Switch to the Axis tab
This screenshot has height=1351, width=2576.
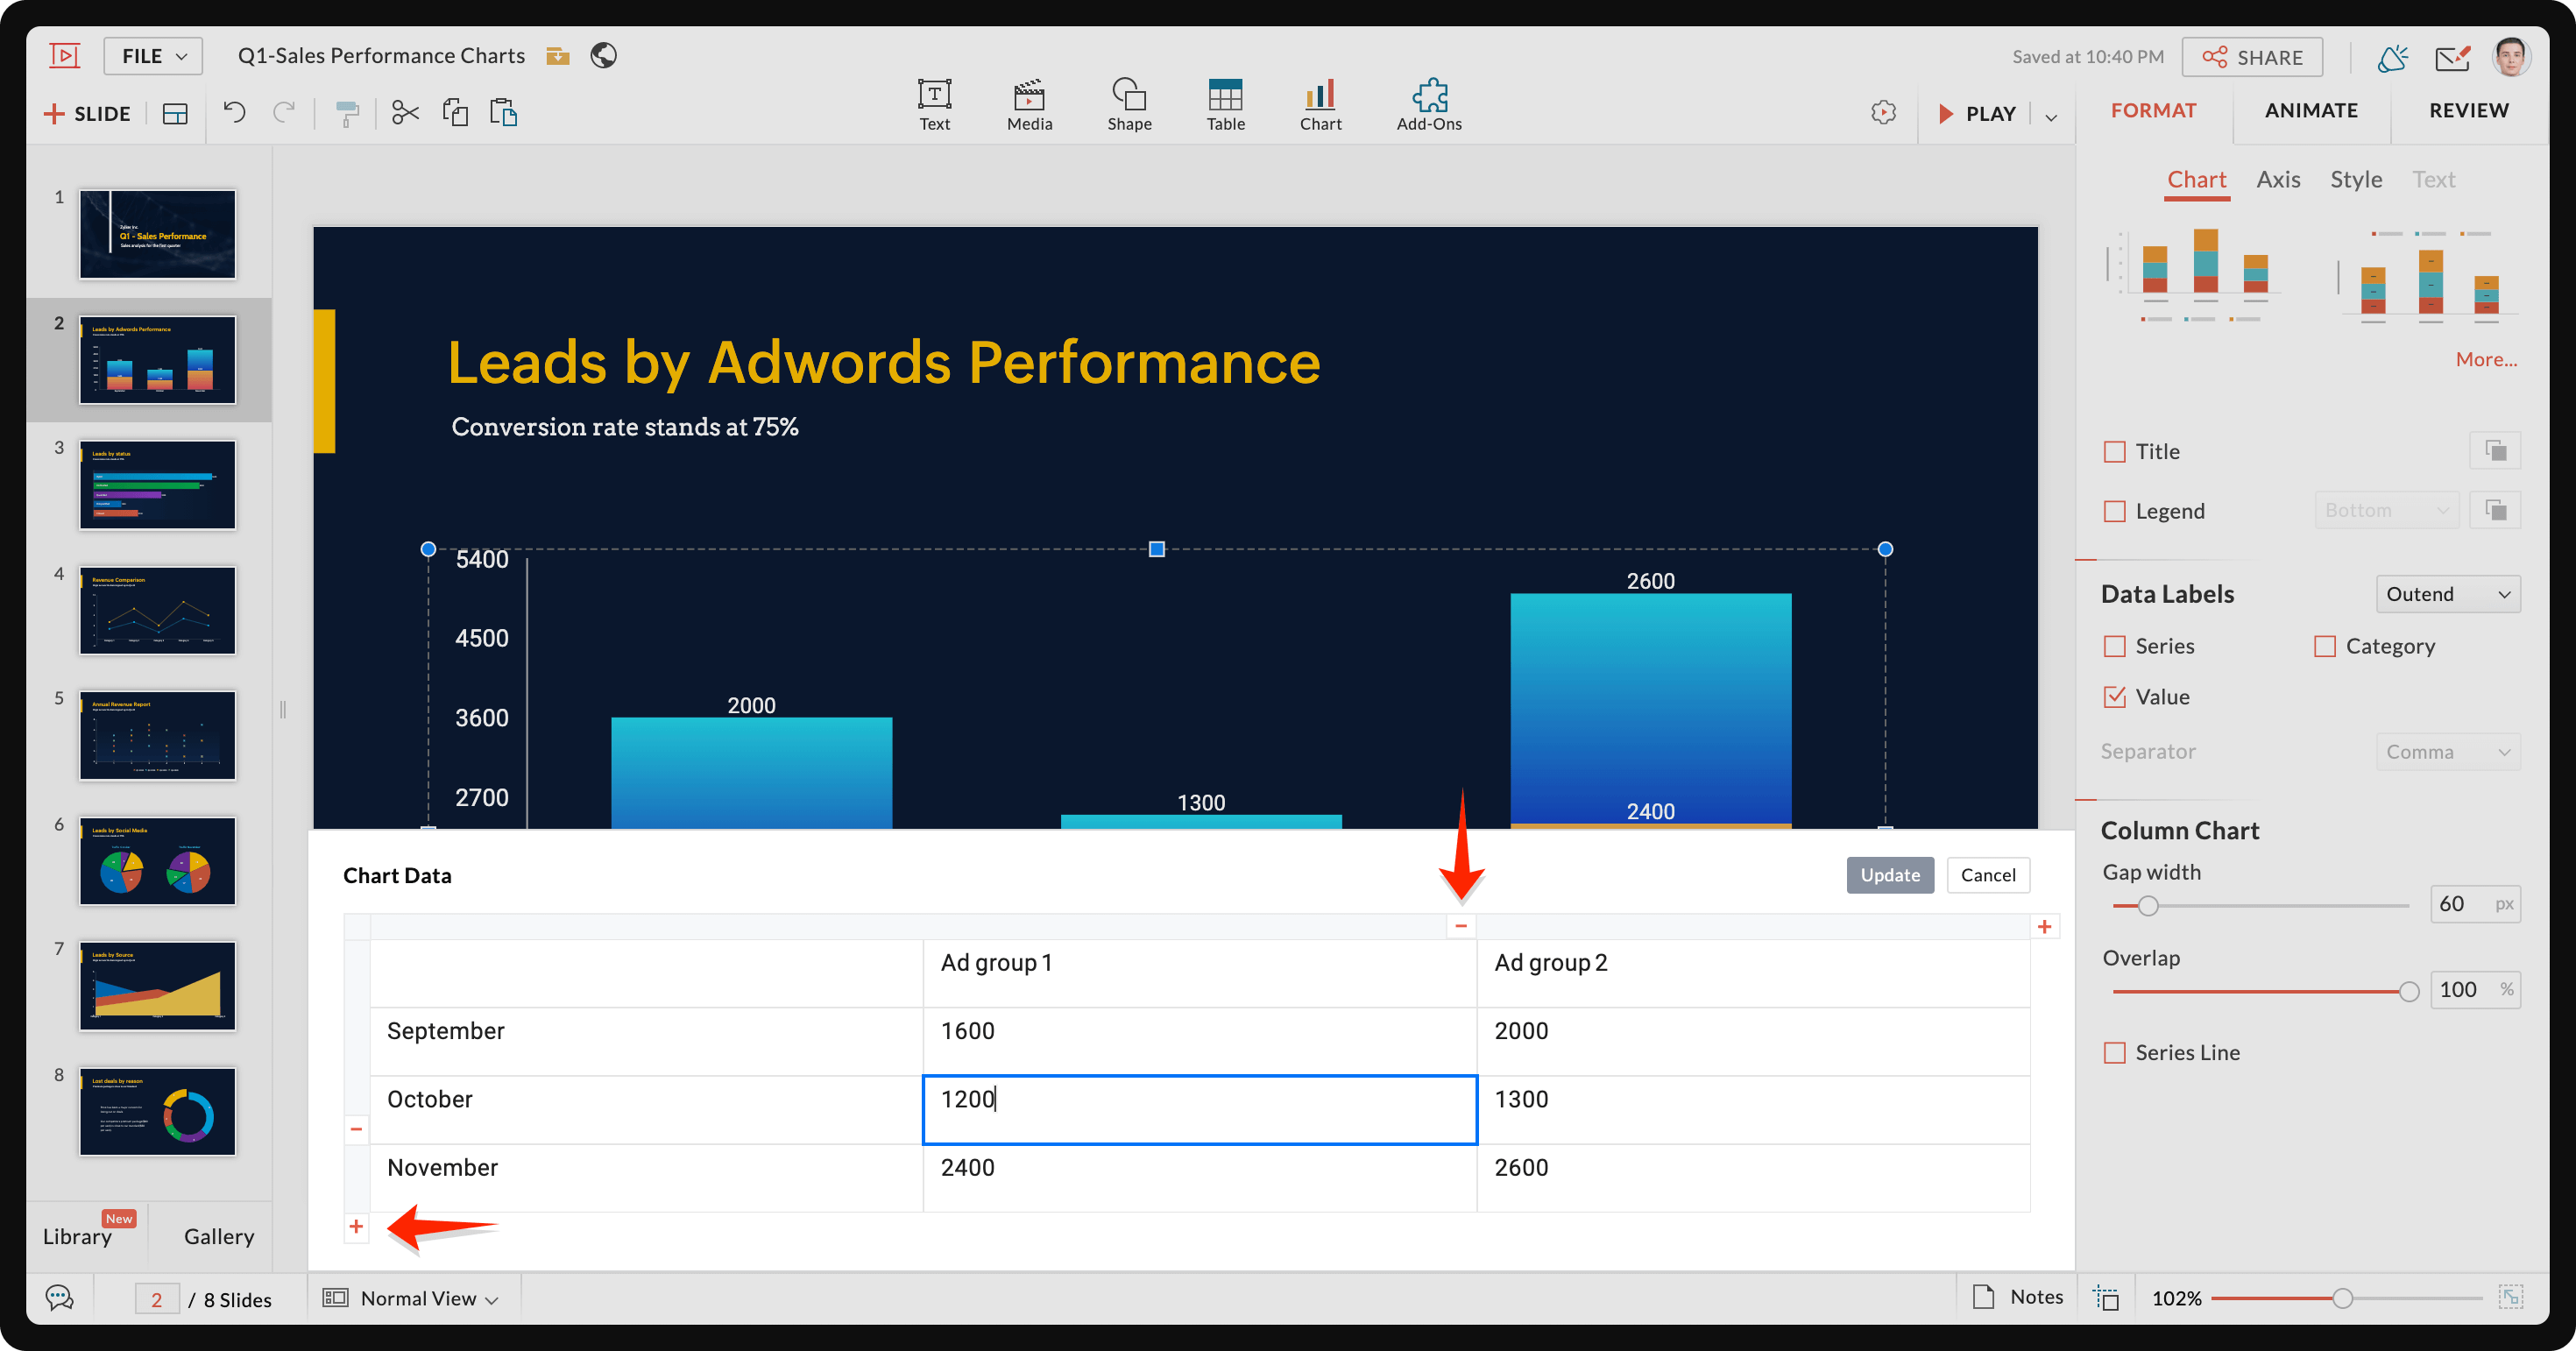coord(2277,180)
